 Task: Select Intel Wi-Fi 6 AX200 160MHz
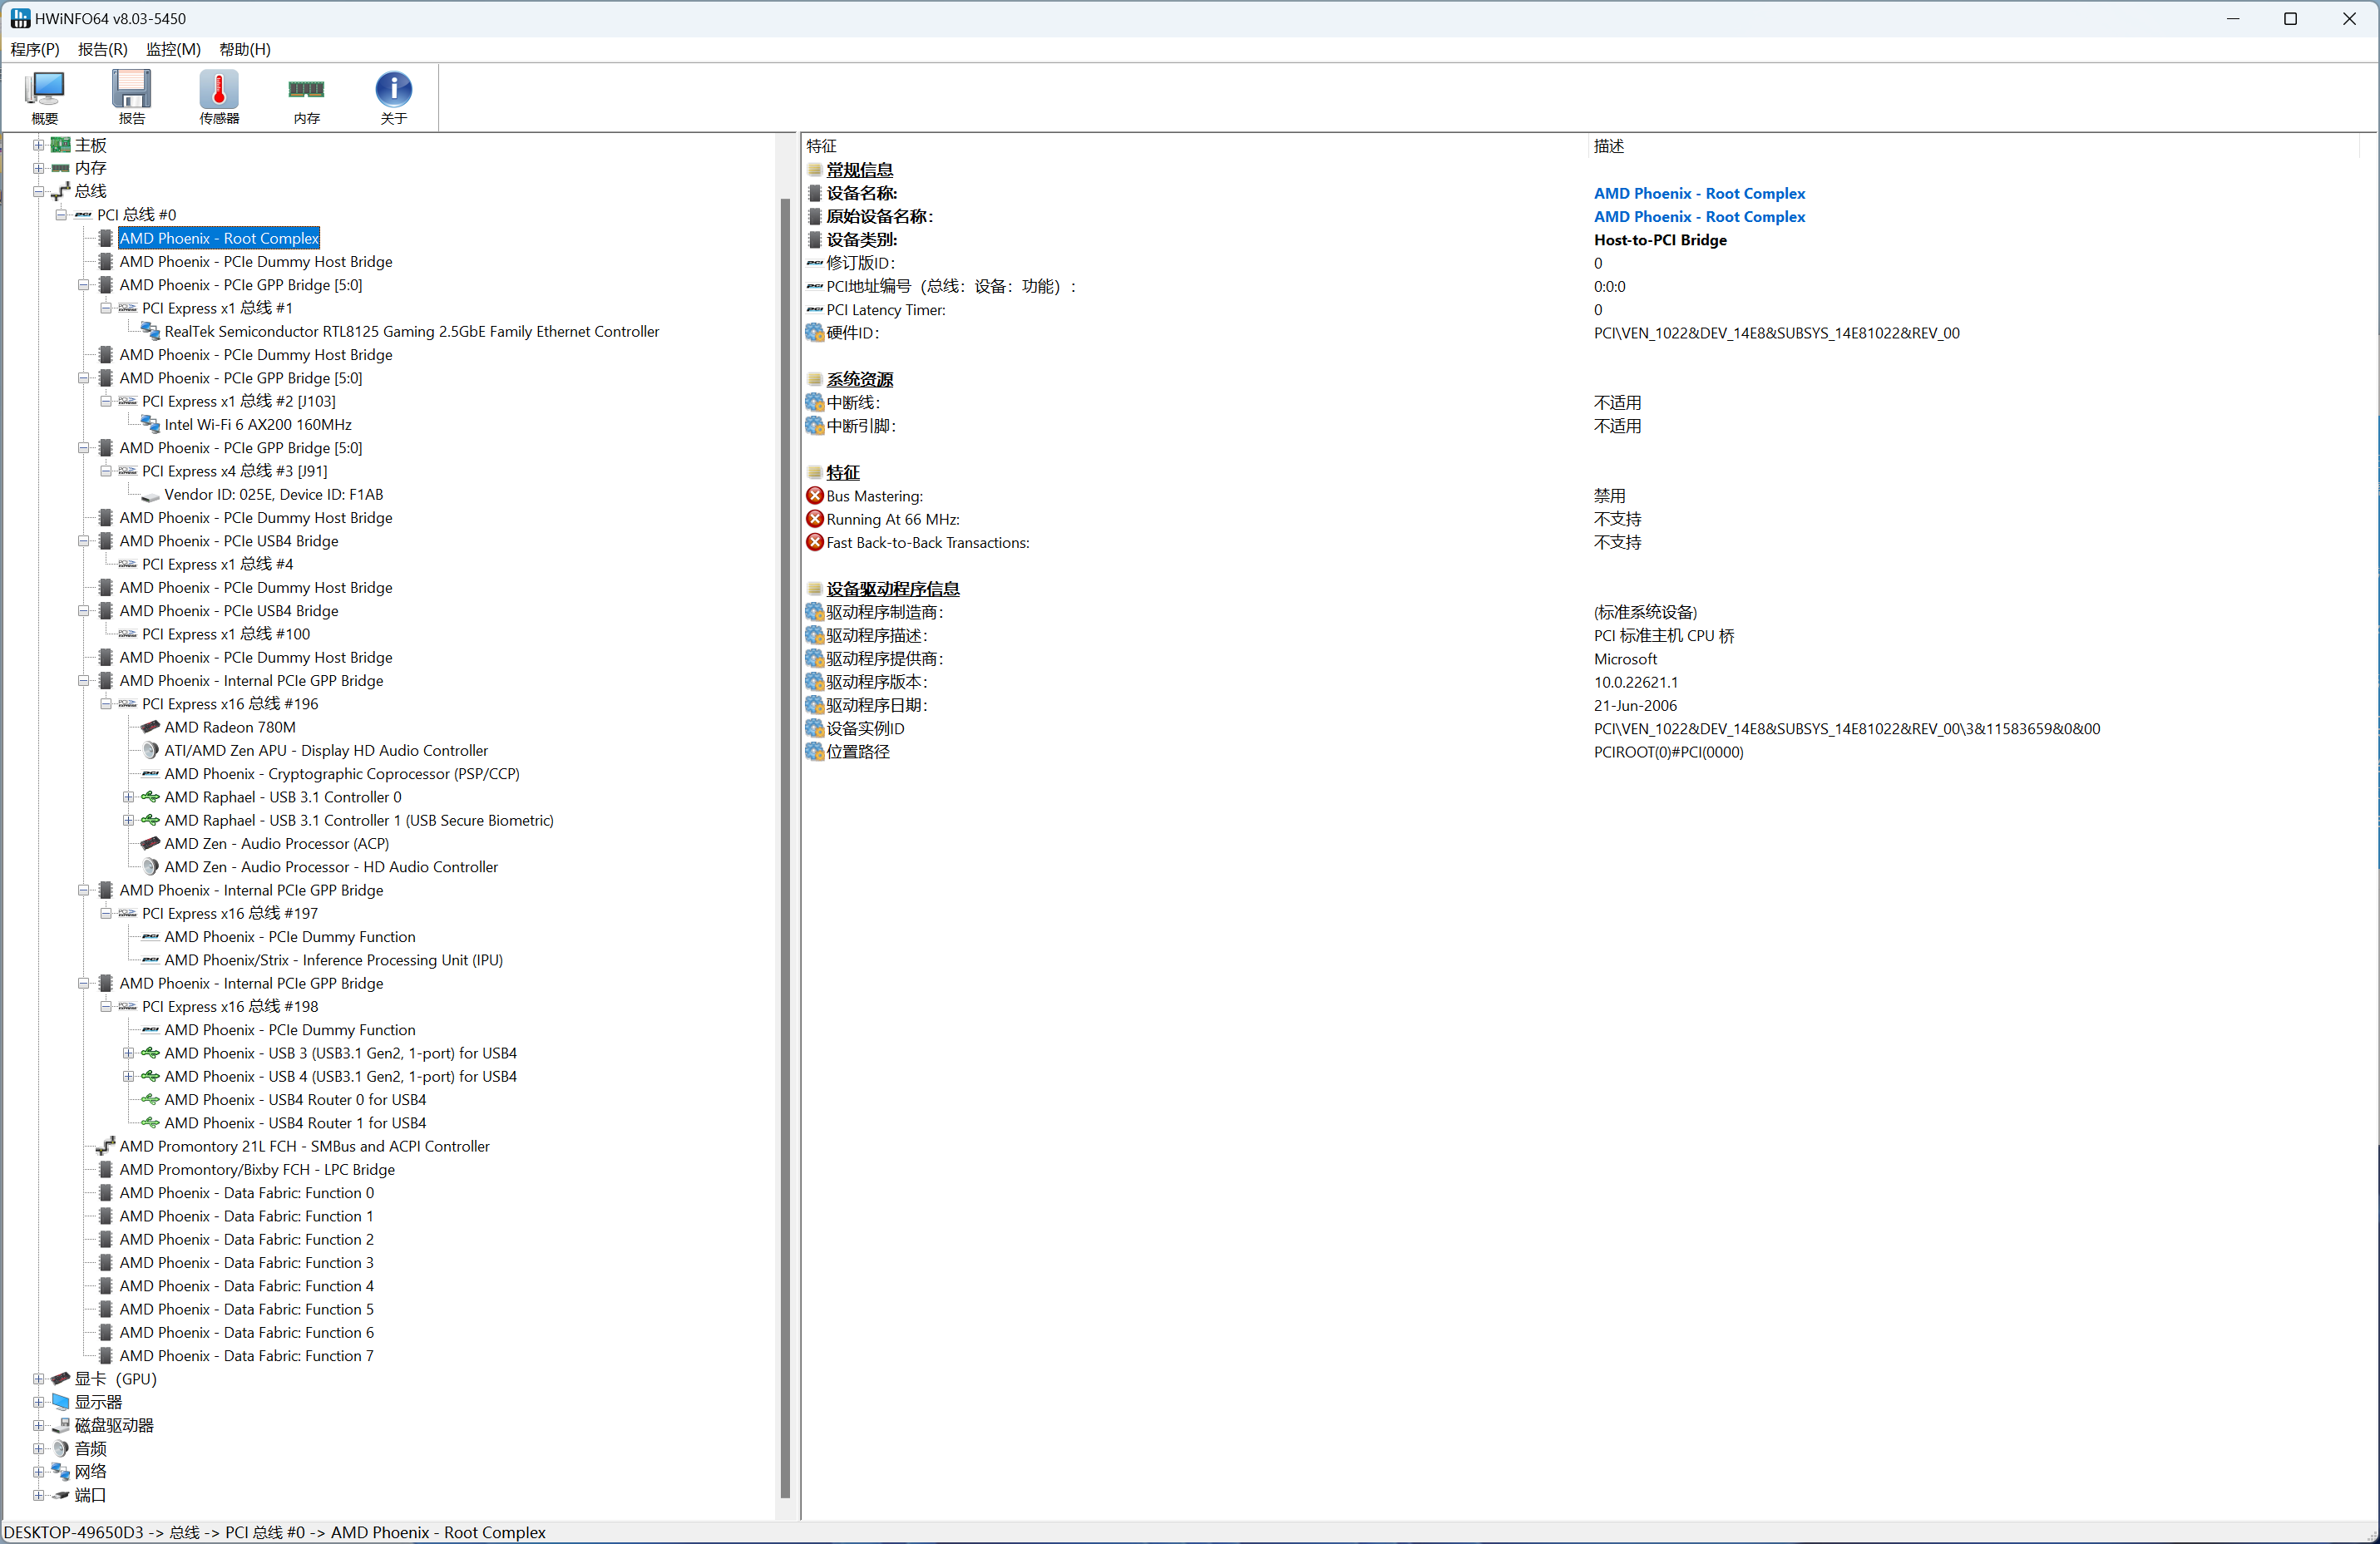tap(258, 424)
